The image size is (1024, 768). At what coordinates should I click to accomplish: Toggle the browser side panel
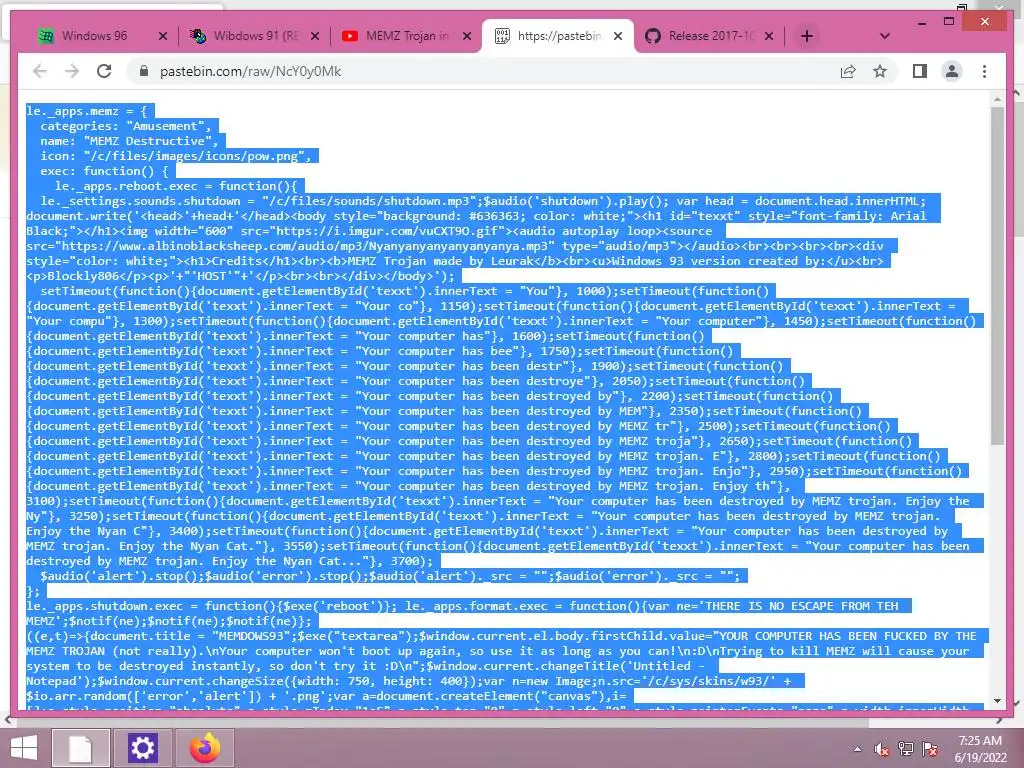click(x=920, y=71)
